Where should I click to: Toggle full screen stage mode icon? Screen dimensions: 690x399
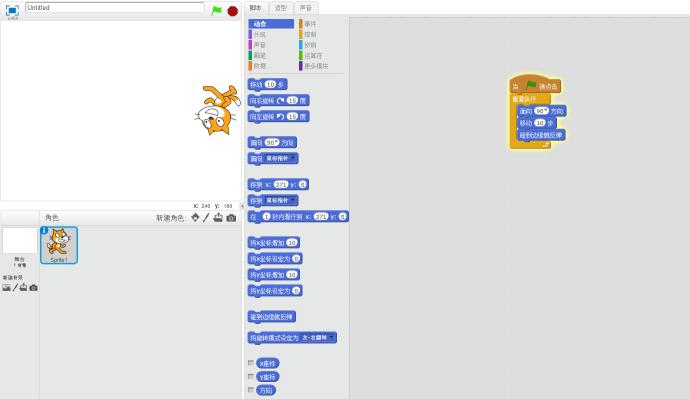12,10
